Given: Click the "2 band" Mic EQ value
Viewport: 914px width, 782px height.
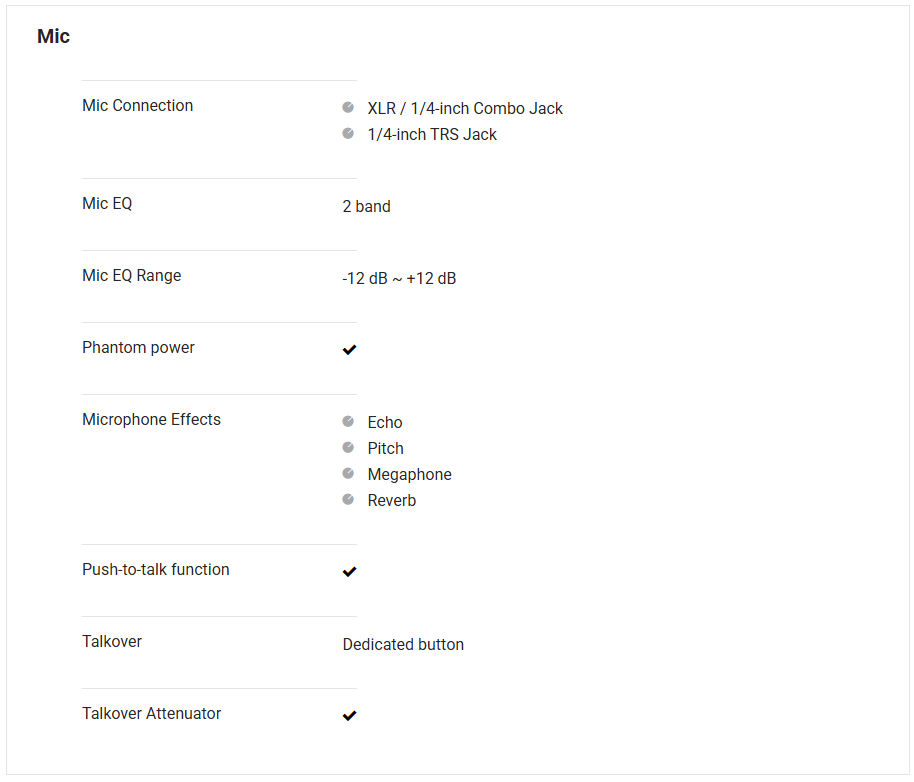Looking at the screenshot, I should [x=366, y=207].
